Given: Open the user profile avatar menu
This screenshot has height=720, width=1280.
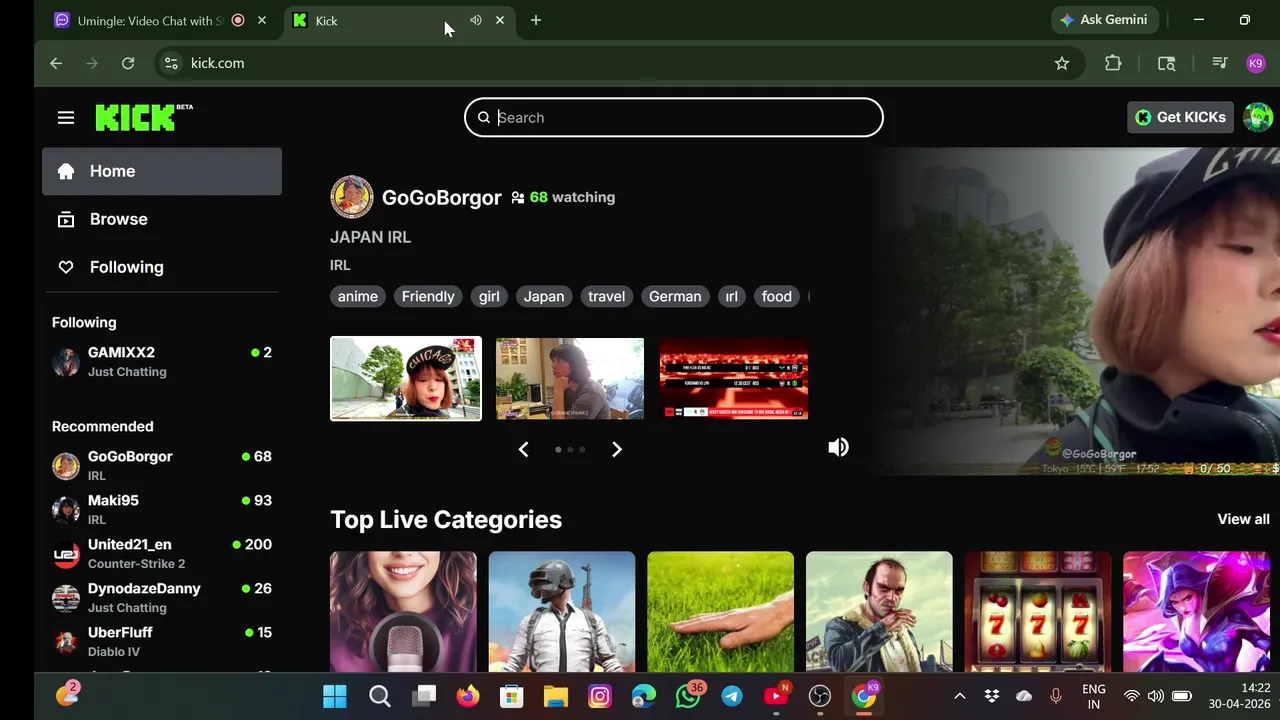Looking at the screenshot, I should pos(1258,117).
